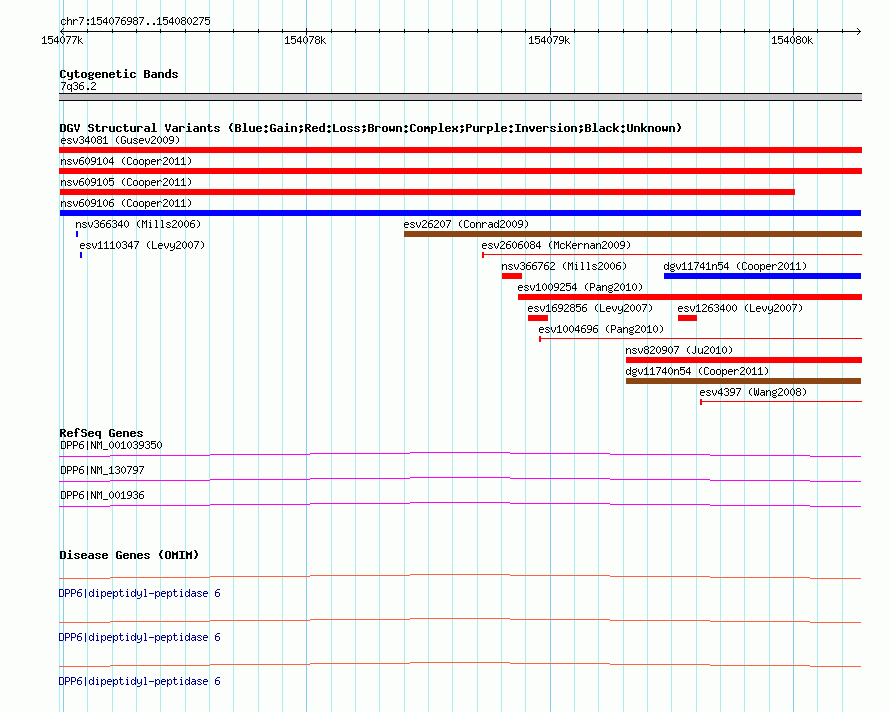Click the esv1004696 (Pang2010) label text
This screenshot has width=890, height=712.
point(601,329)
